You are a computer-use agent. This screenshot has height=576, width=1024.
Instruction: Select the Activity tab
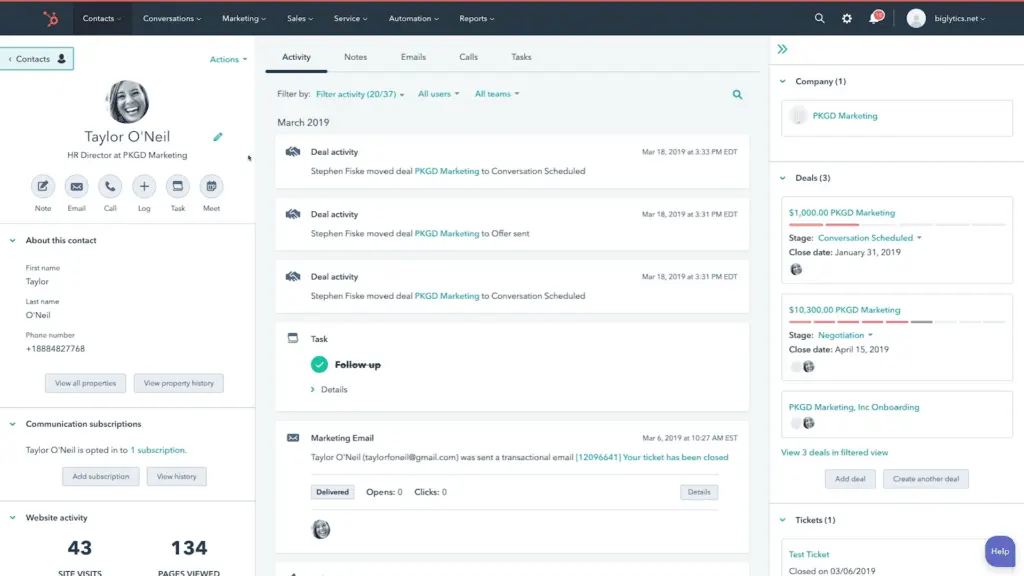pyautogui.click(x=296, y=57)
